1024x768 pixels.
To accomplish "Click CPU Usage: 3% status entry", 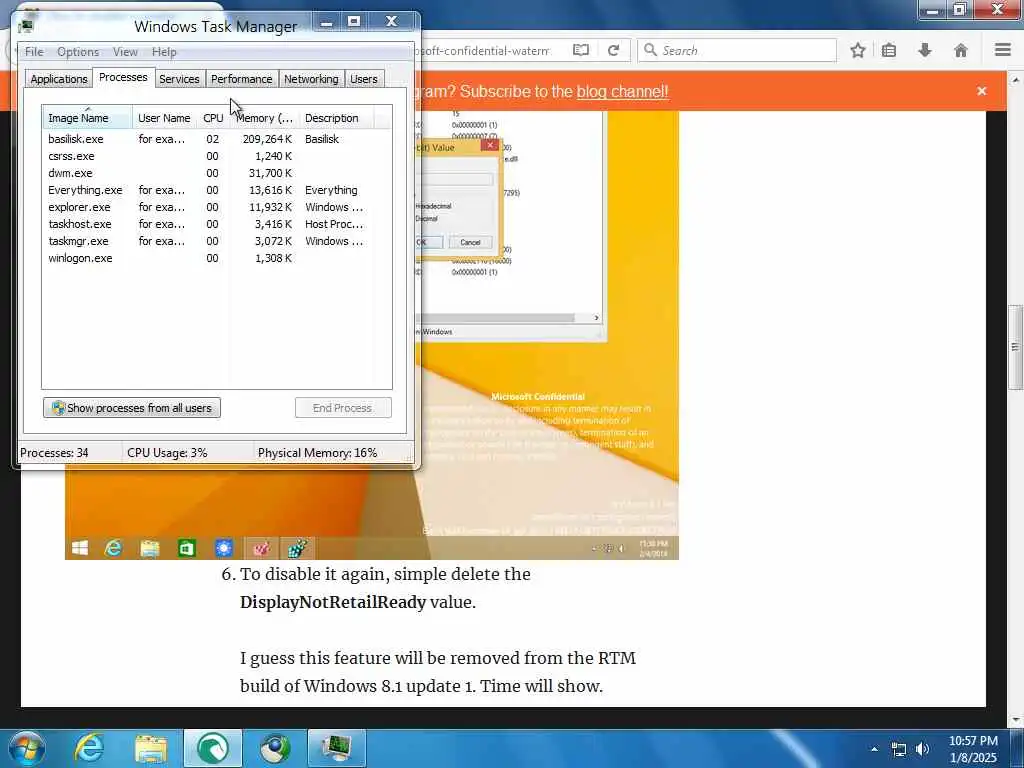I will click(x=167, y=453).
